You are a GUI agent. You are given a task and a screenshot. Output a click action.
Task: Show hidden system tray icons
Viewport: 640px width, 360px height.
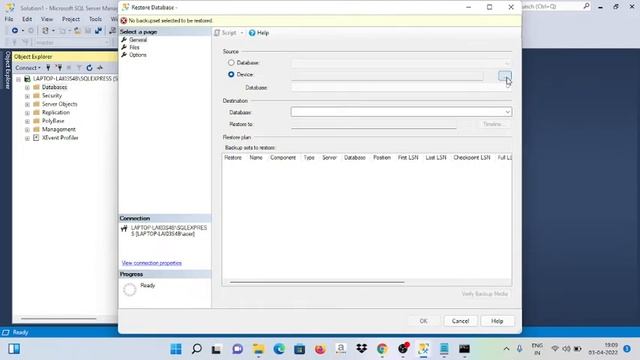(507, 349)
